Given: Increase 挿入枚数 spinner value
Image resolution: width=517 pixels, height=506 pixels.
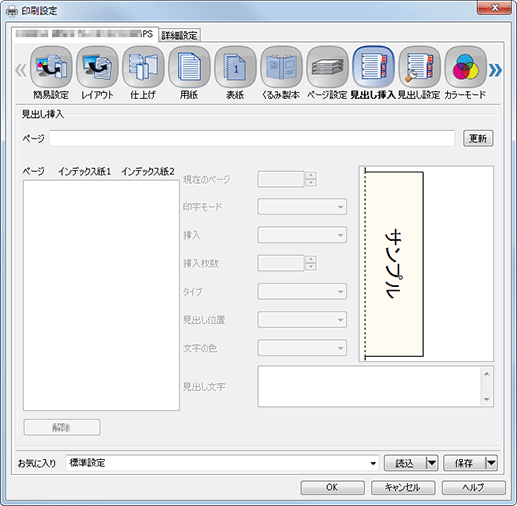Looking at the screenshot, I should [311, 259].
